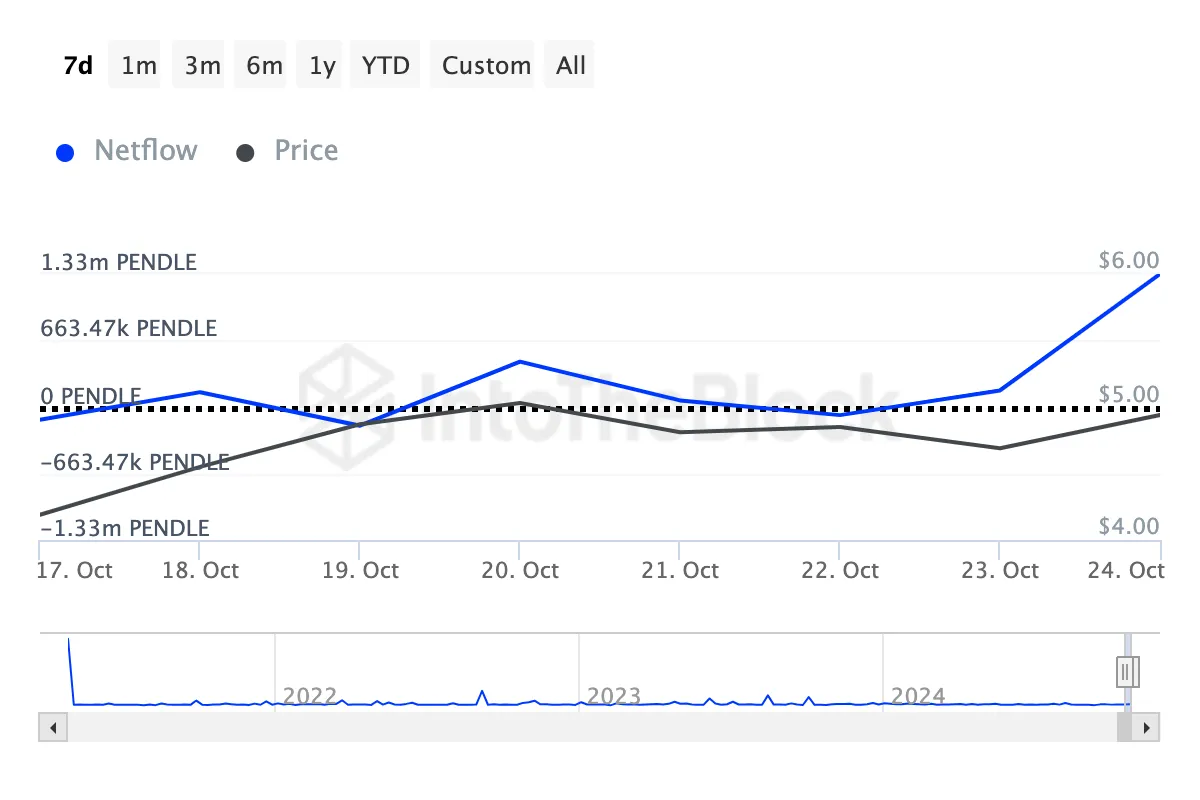Select the YTD time range

point(384,64)
